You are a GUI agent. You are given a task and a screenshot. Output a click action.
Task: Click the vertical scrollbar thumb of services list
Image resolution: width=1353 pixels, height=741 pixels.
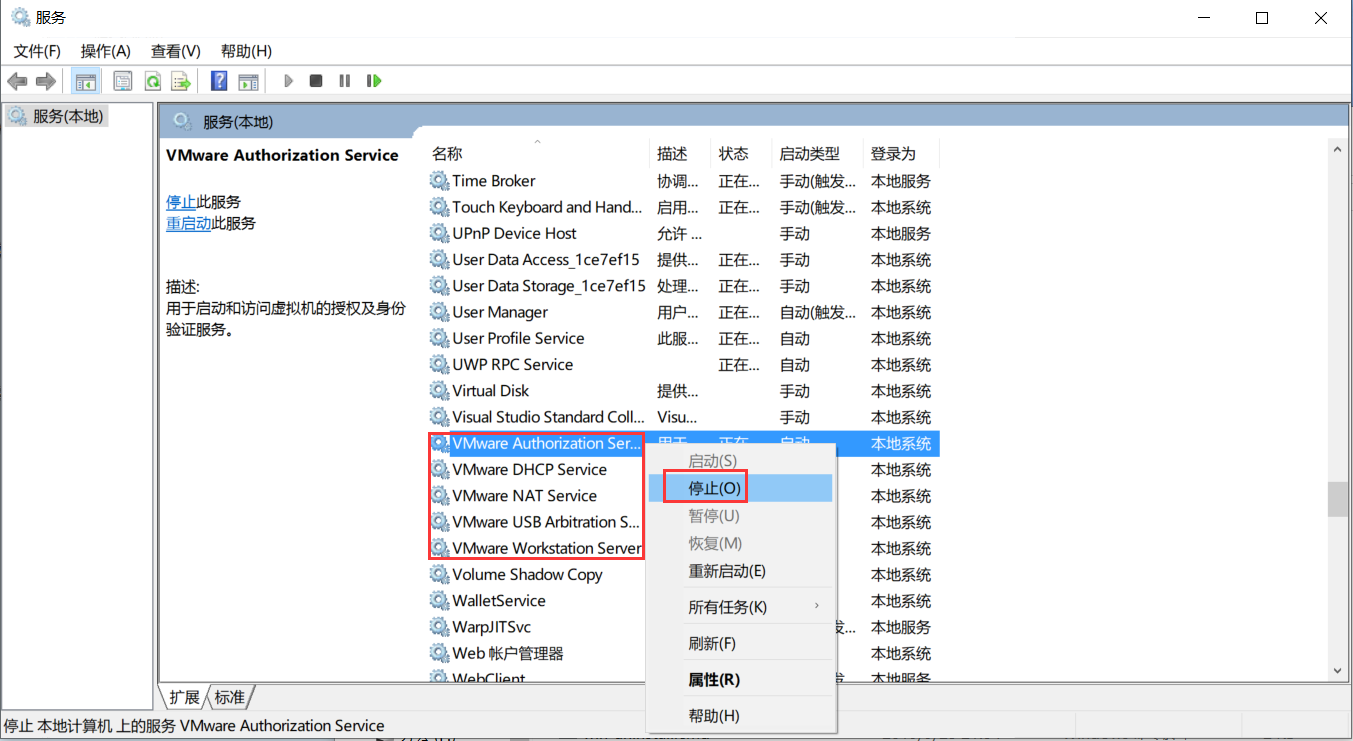point(1338,499)
